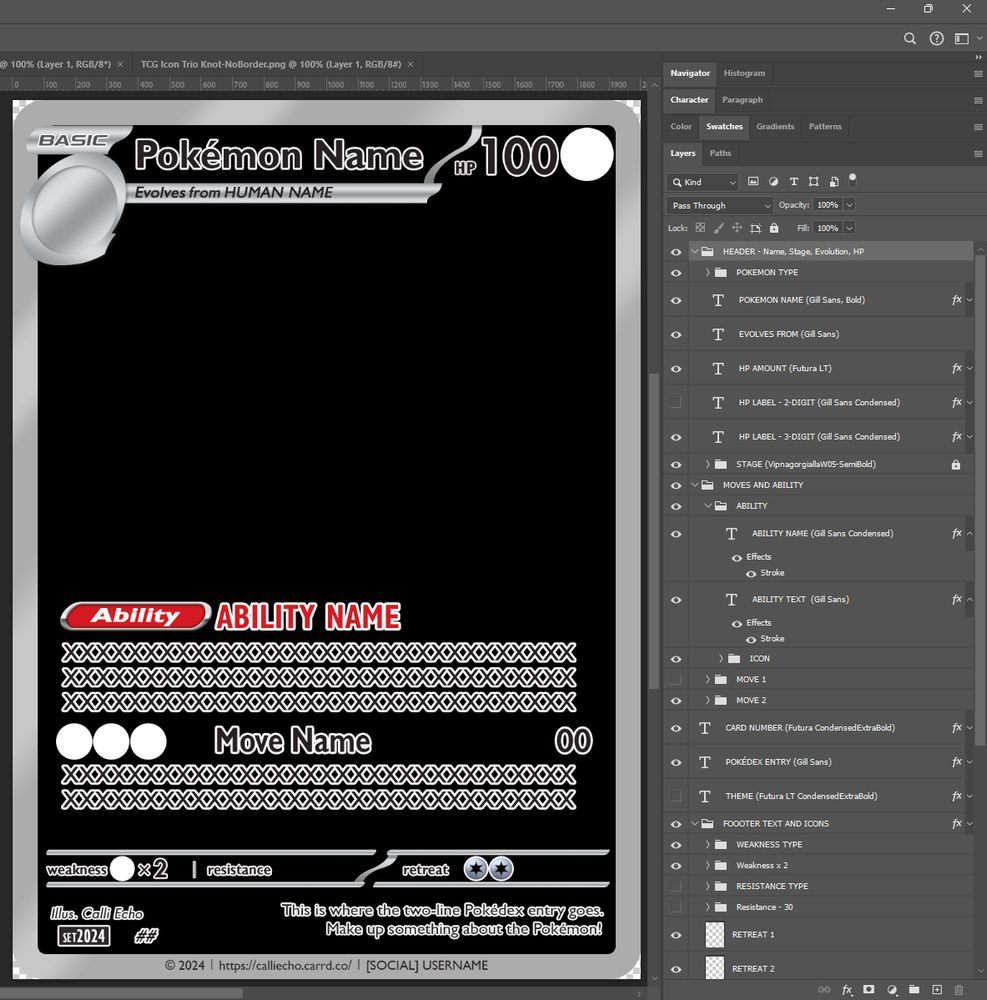
Task: Filter layers by type layers icon
Action: point(794,182)
